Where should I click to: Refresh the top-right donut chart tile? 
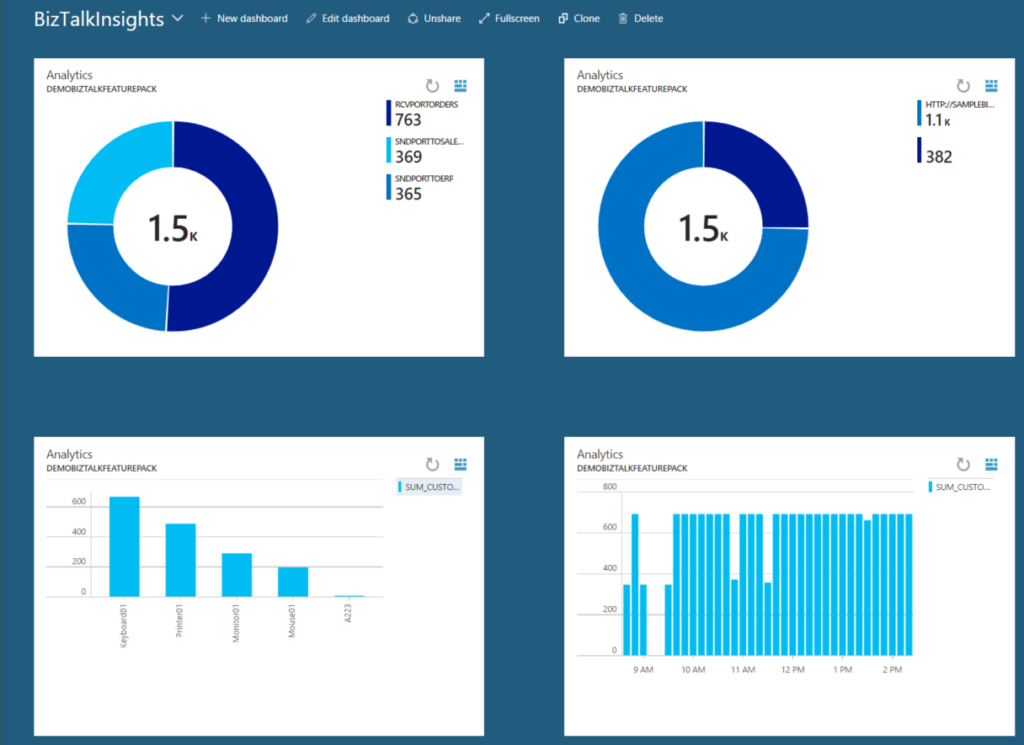(963, 87)
